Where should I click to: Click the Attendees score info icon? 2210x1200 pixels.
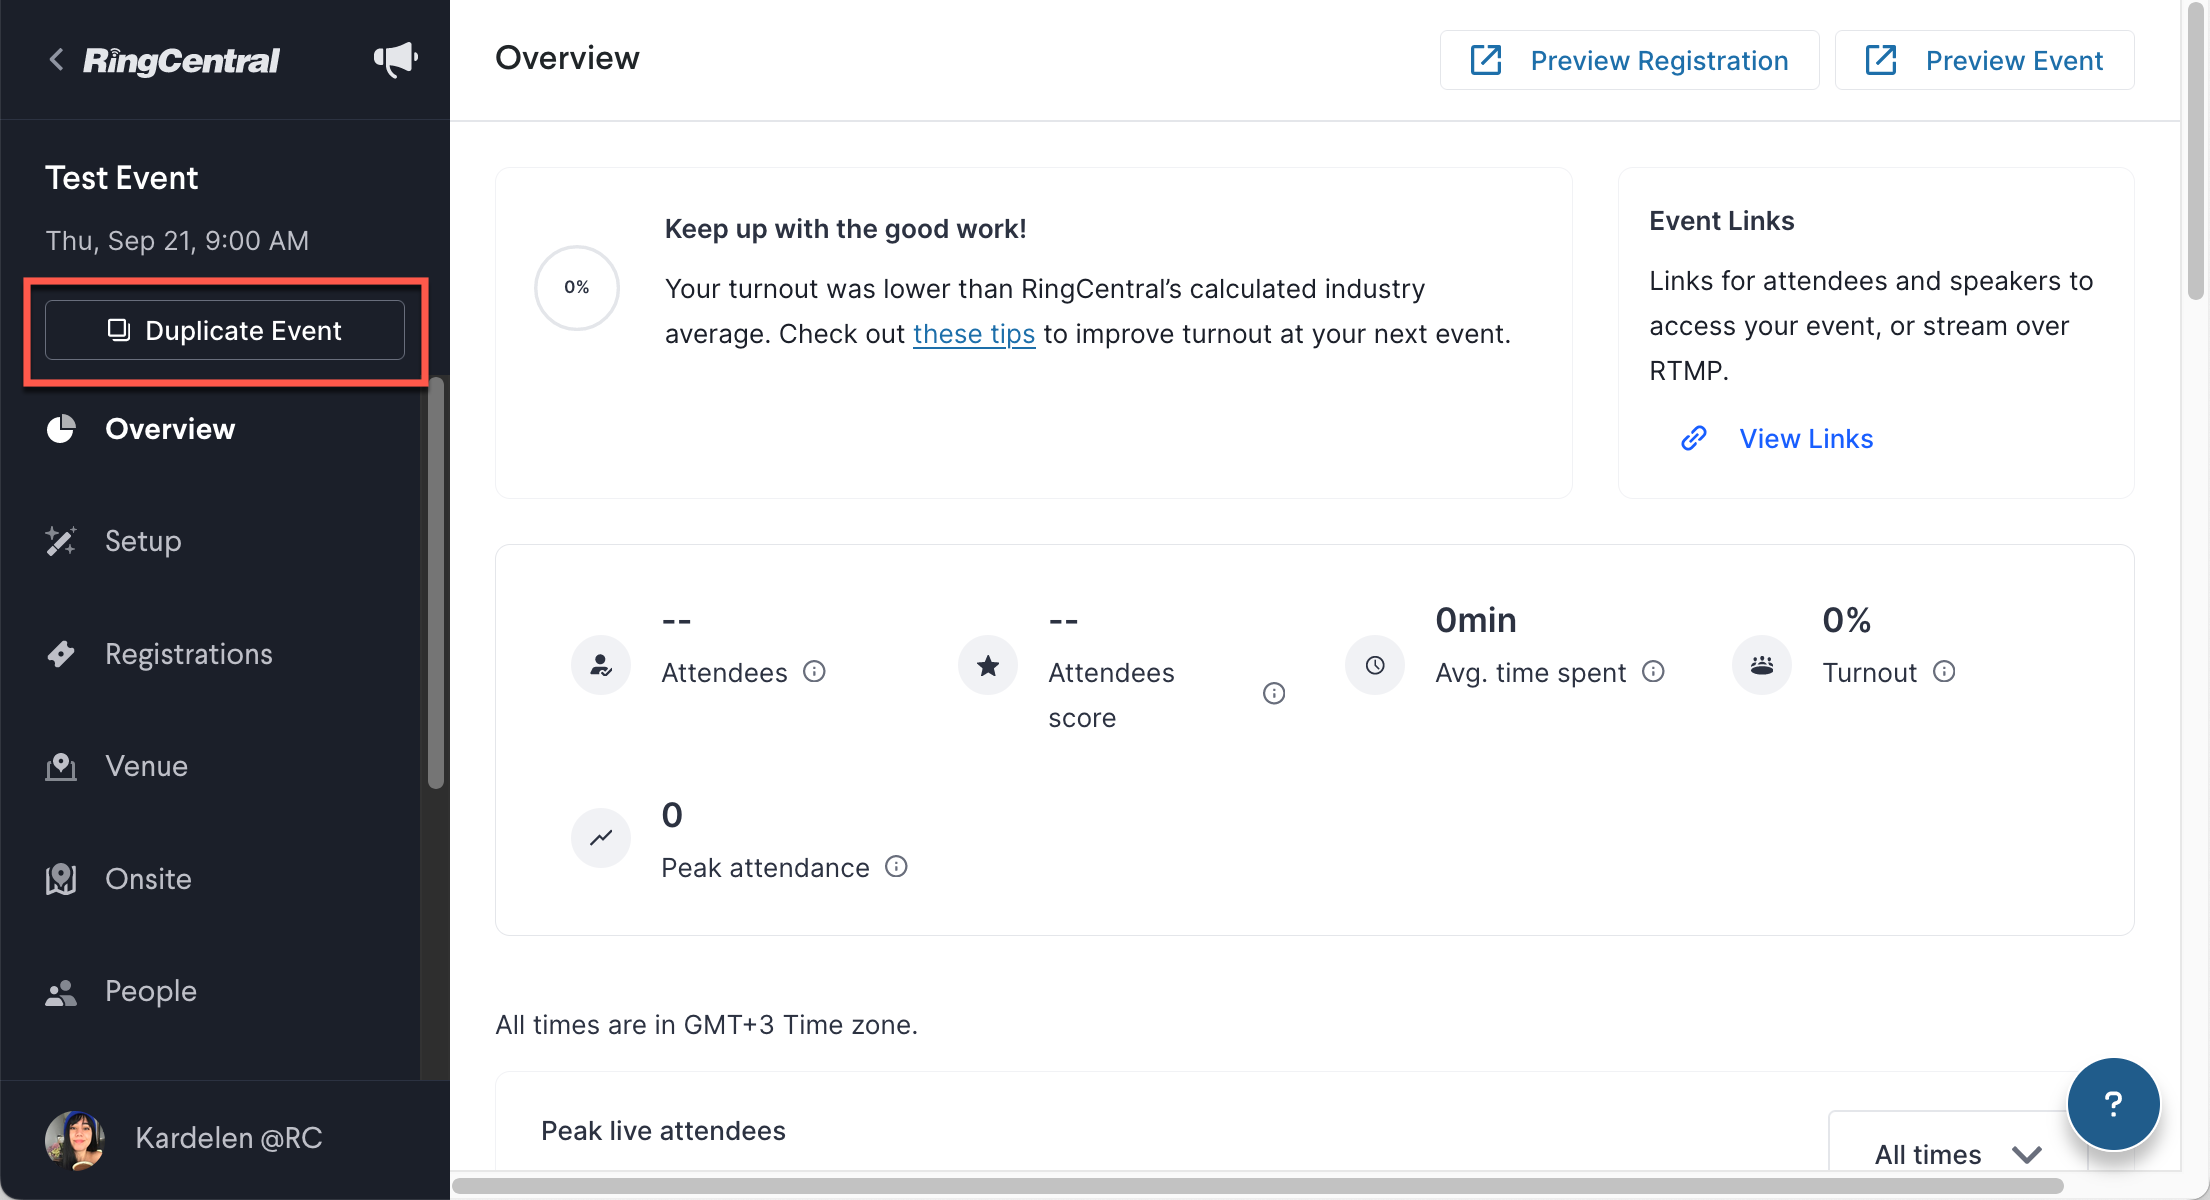coord(1274,693)
